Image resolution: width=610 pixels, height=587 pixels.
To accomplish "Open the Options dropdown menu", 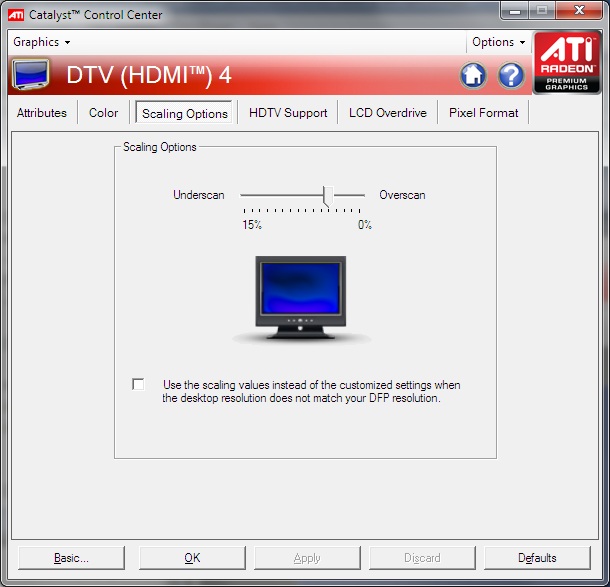I will tap(498, 42).
